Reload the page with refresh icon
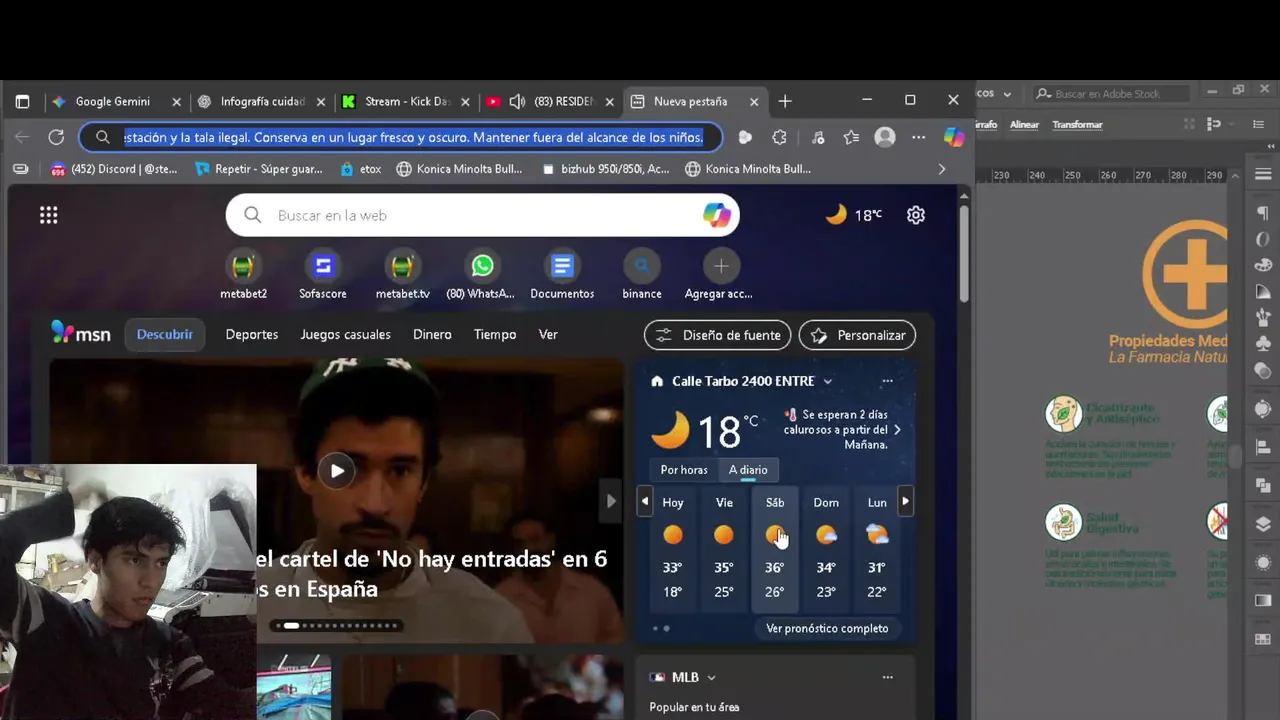The width and height of the screenshot is (1280, 720). (x=56, y=137)
